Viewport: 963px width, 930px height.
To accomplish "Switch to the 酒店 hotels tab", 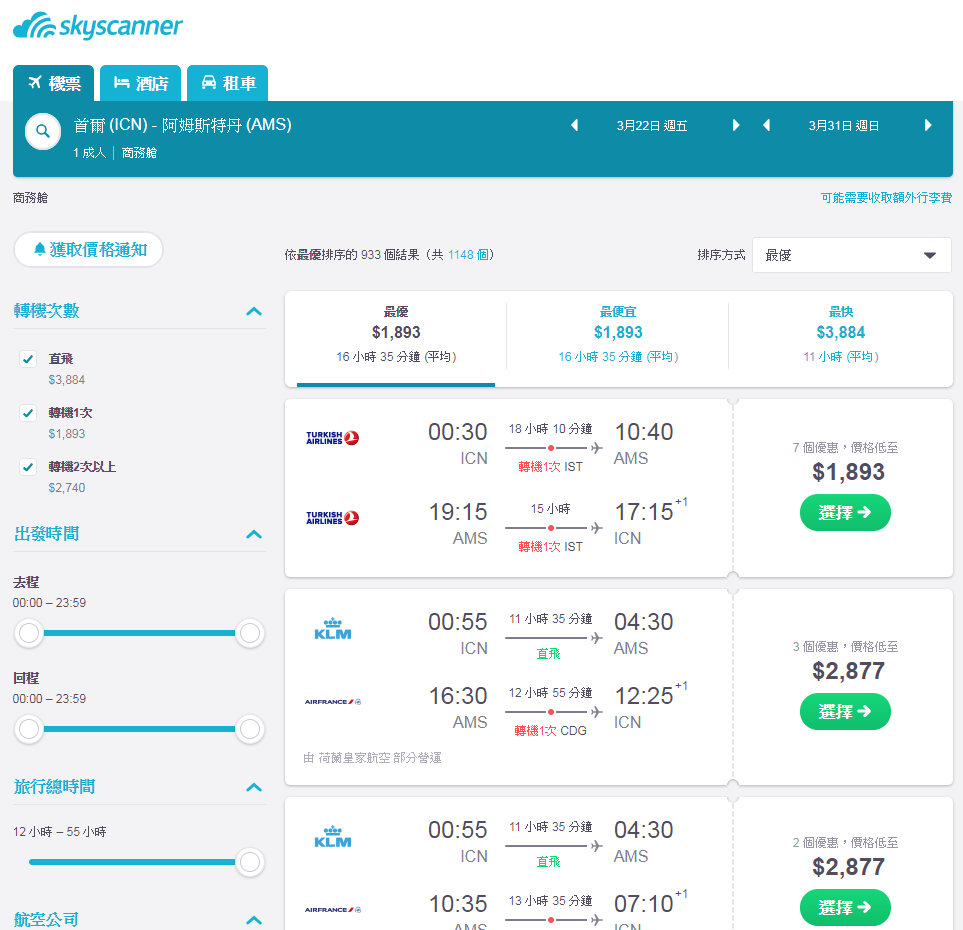I will point(141,83).
